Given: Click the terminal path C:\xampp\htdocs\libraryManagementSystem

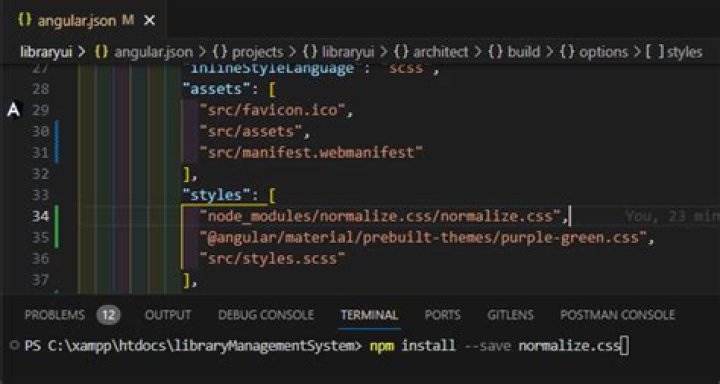Looking at the screenshot, I should click(201, 346).
